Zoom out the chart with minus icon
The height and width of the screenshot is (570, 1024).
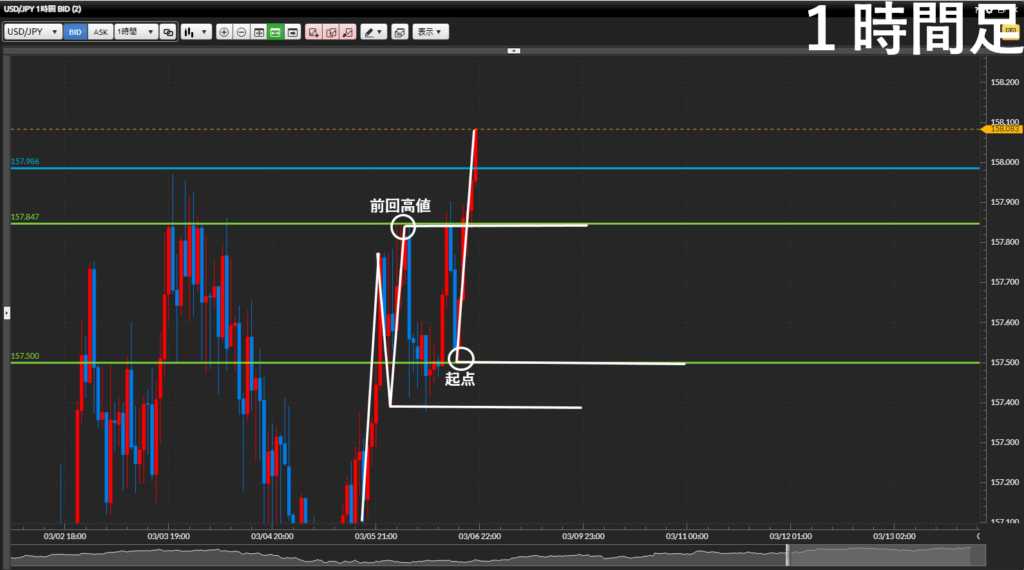pos(241,32)
